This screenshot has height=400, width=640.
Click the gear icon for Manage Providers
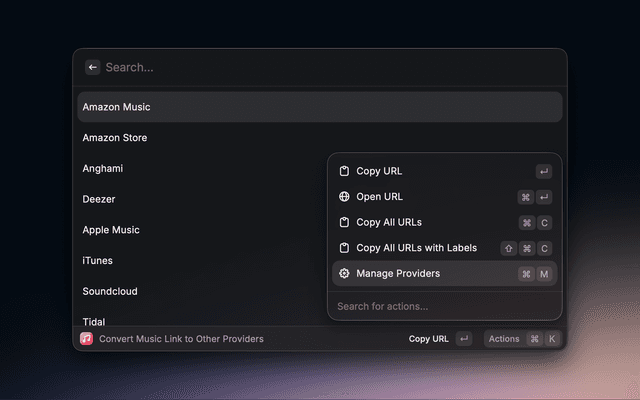coord(344,273)
